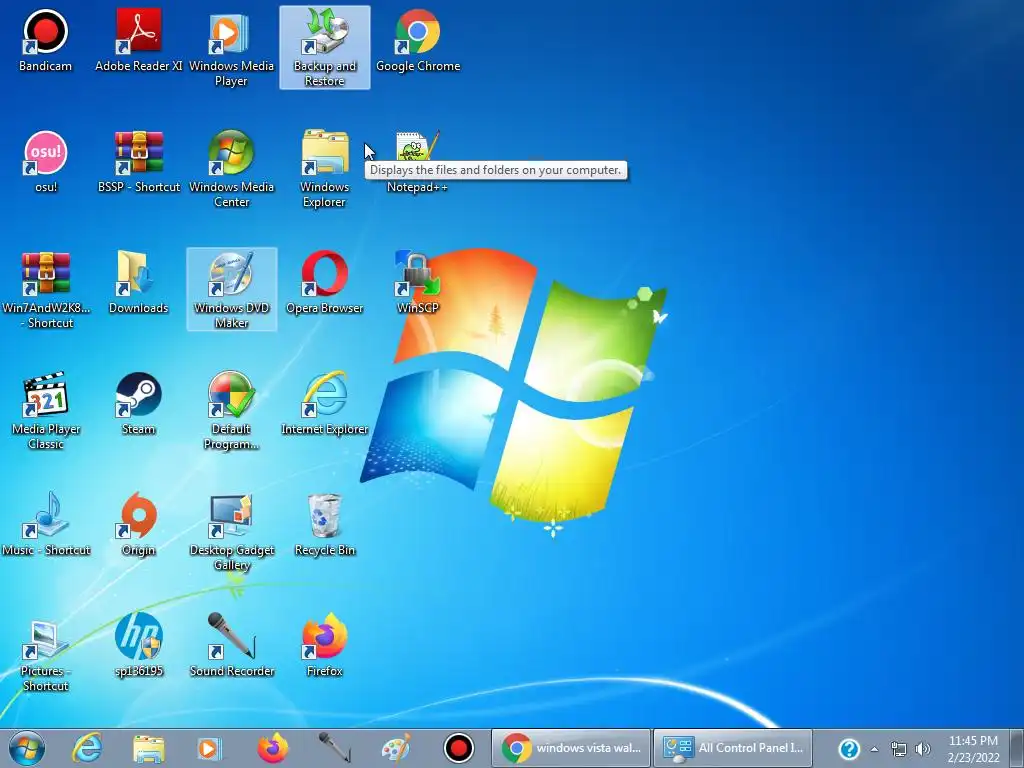Open Windows Explorer from the taskbar
The width and height of the screenshot is (1024, 768).
pos(148,748)
